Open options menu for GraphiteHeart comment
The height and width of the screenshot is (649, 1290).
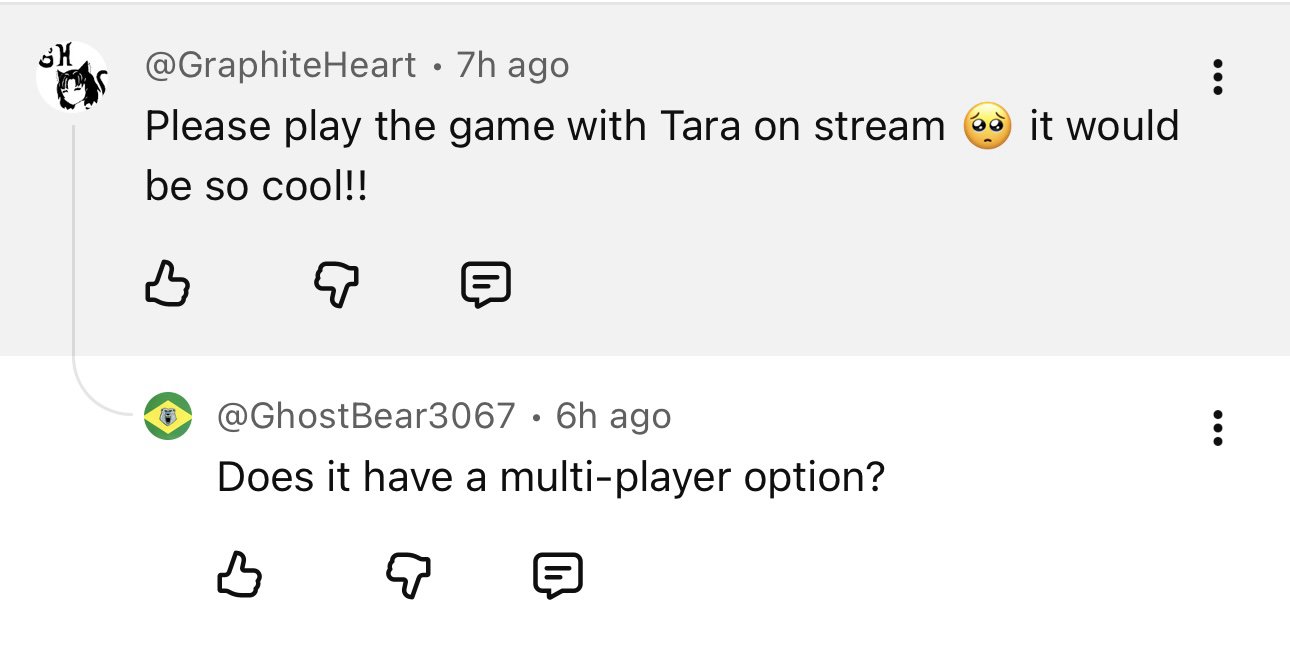coord(1217,77)
